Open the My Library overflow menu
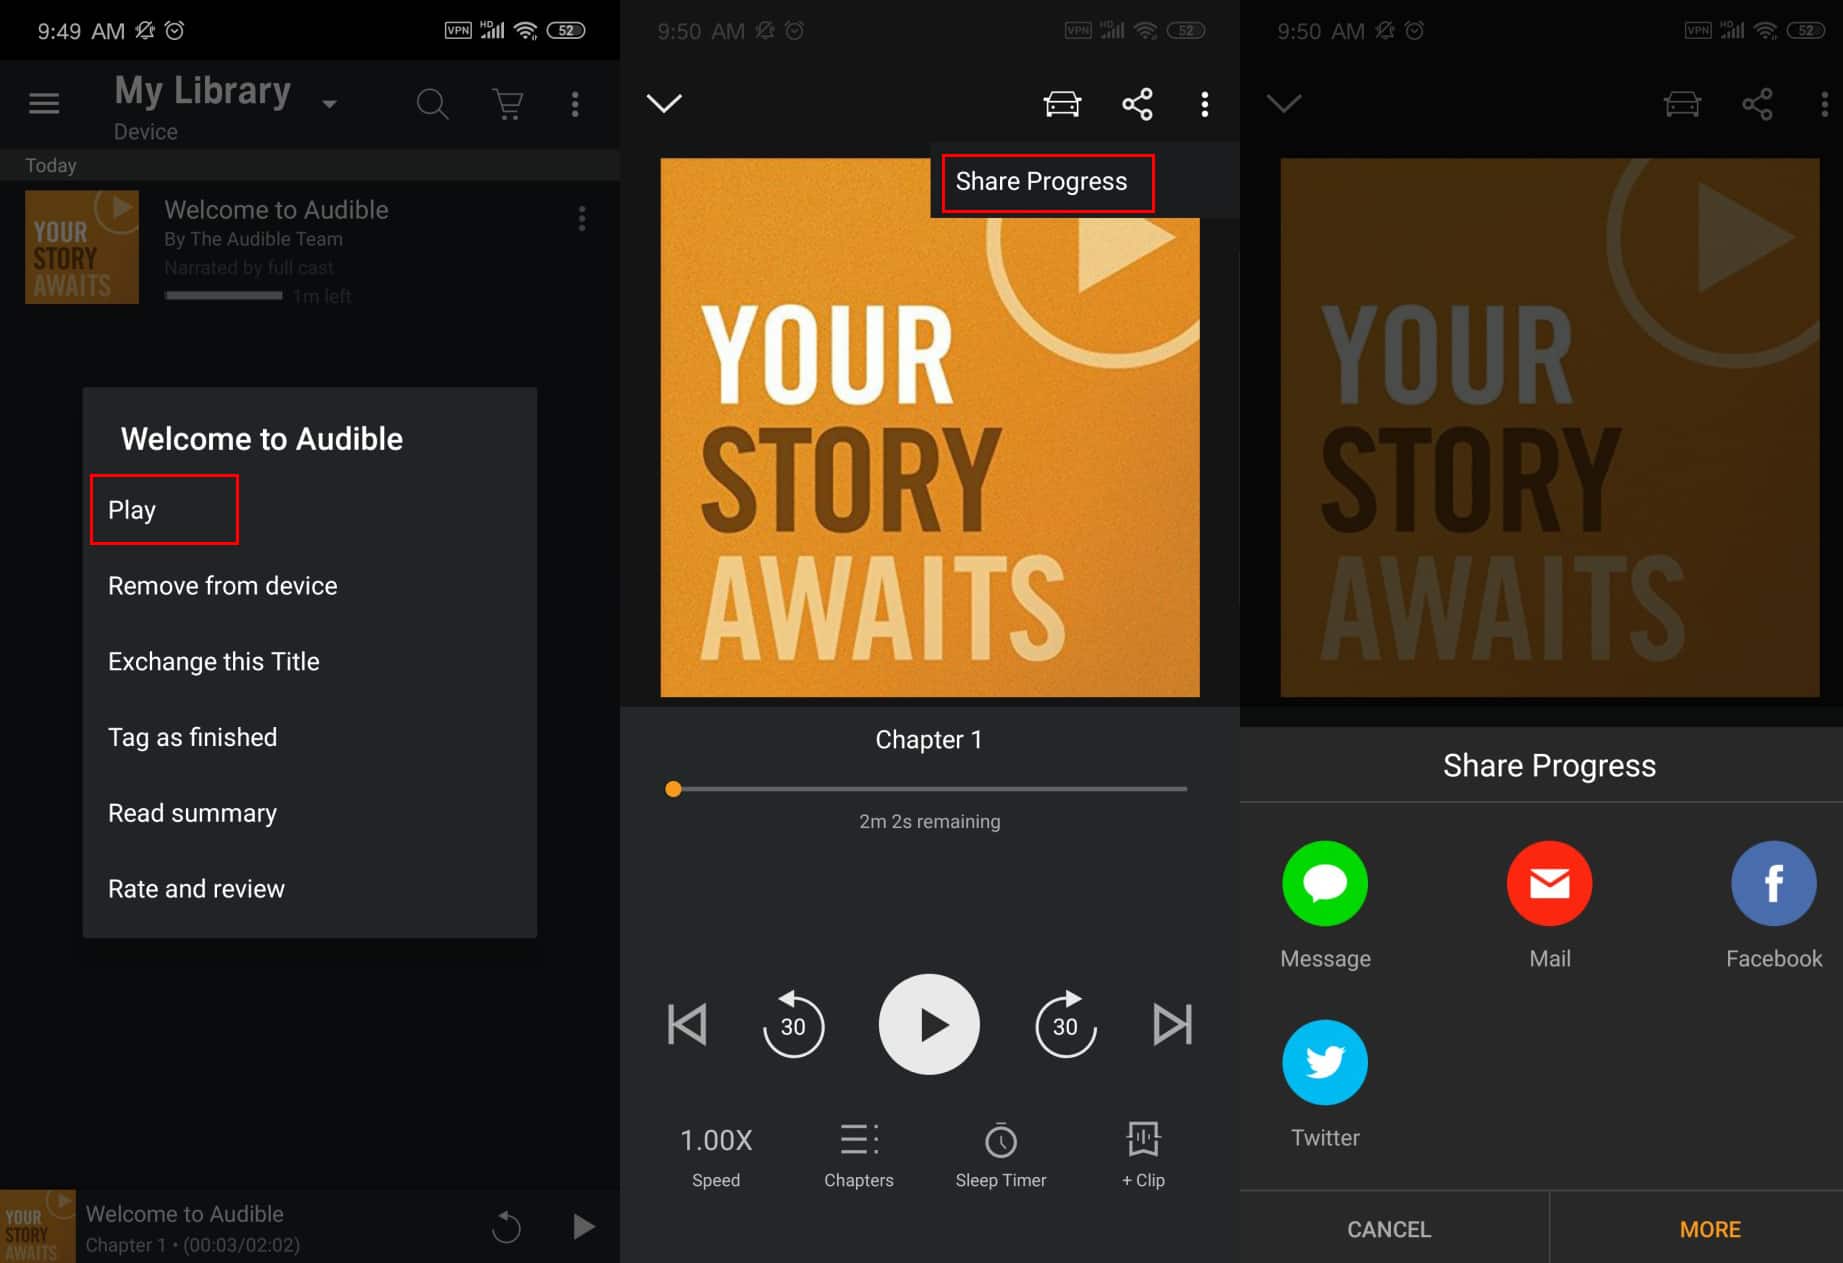The height and width of the screenshot is (1263, 1843). click(x=575, y=104)
